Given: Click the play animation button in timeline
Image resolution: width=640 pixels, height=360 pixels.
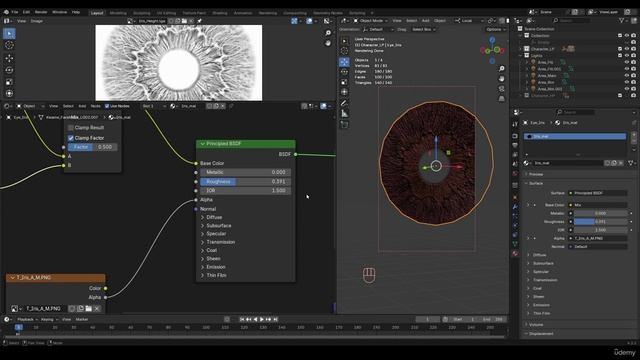Looking at the screenshot, I should pos(262,319).
